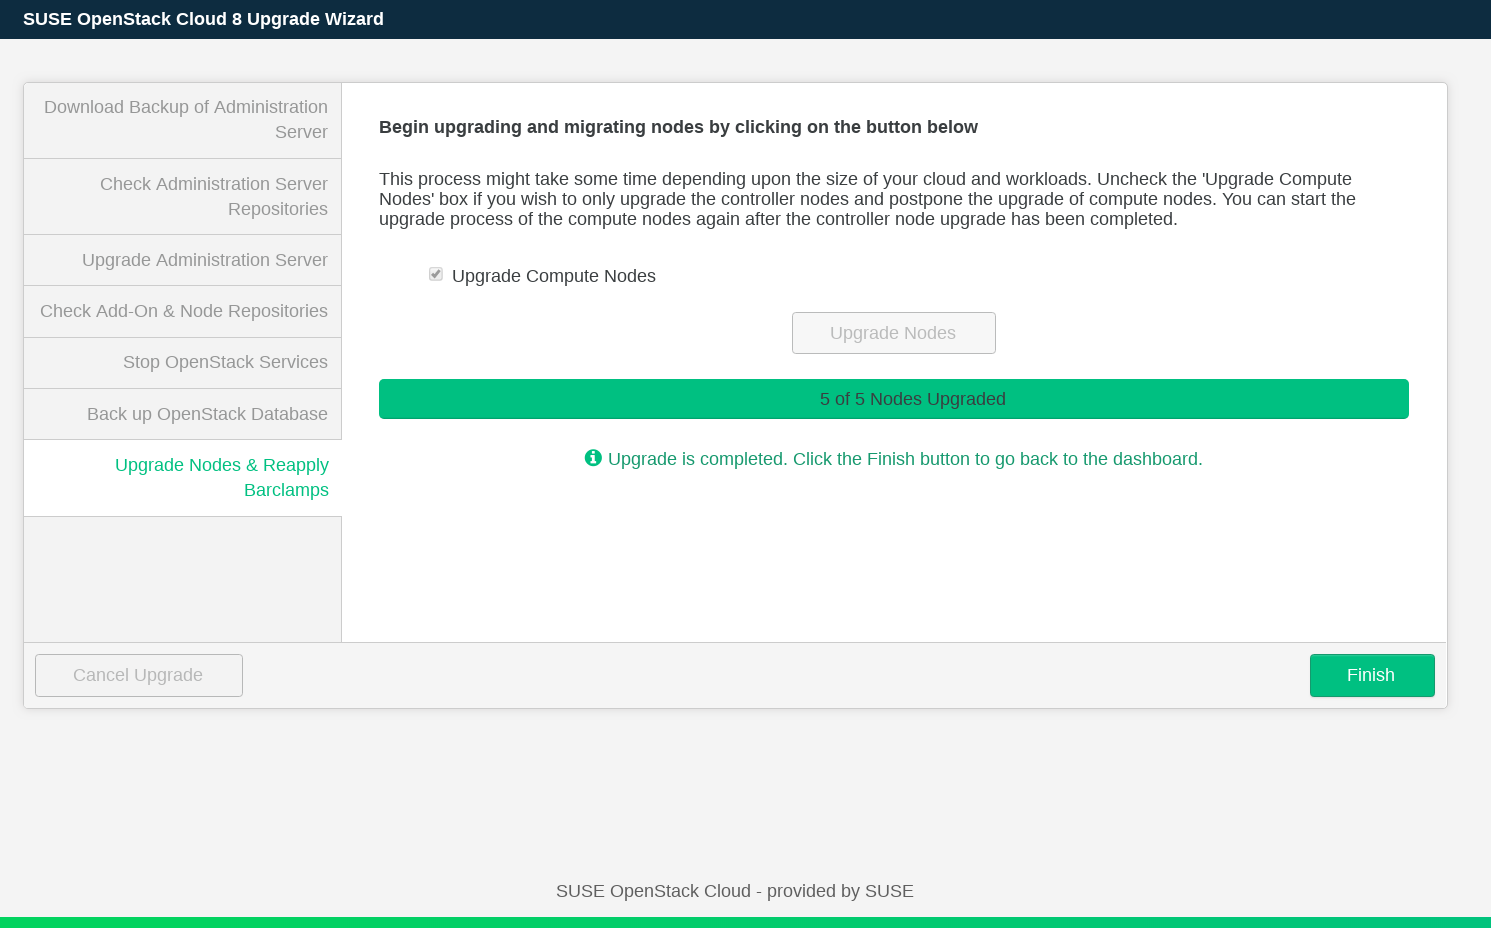
Task: Click the 'provided by SUSE' footer text
Action: point(734,891)
